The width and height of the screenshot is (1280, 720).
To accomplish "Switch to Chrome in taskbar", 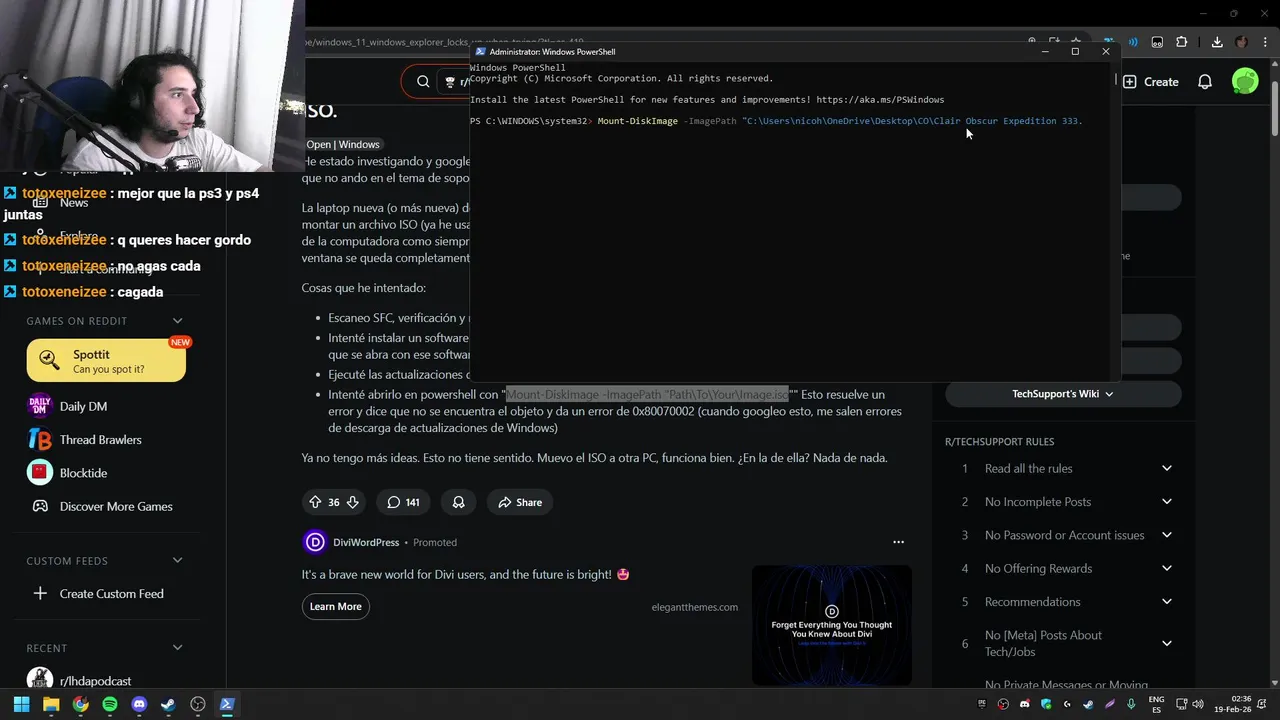I will (80, 704).
